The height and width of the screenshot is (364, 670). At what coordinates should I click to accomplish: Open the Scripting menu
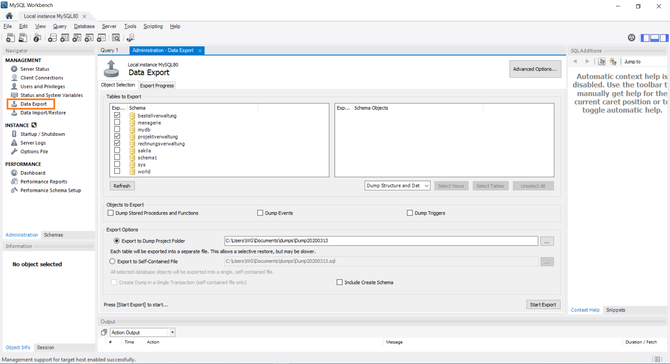[153, 26]
